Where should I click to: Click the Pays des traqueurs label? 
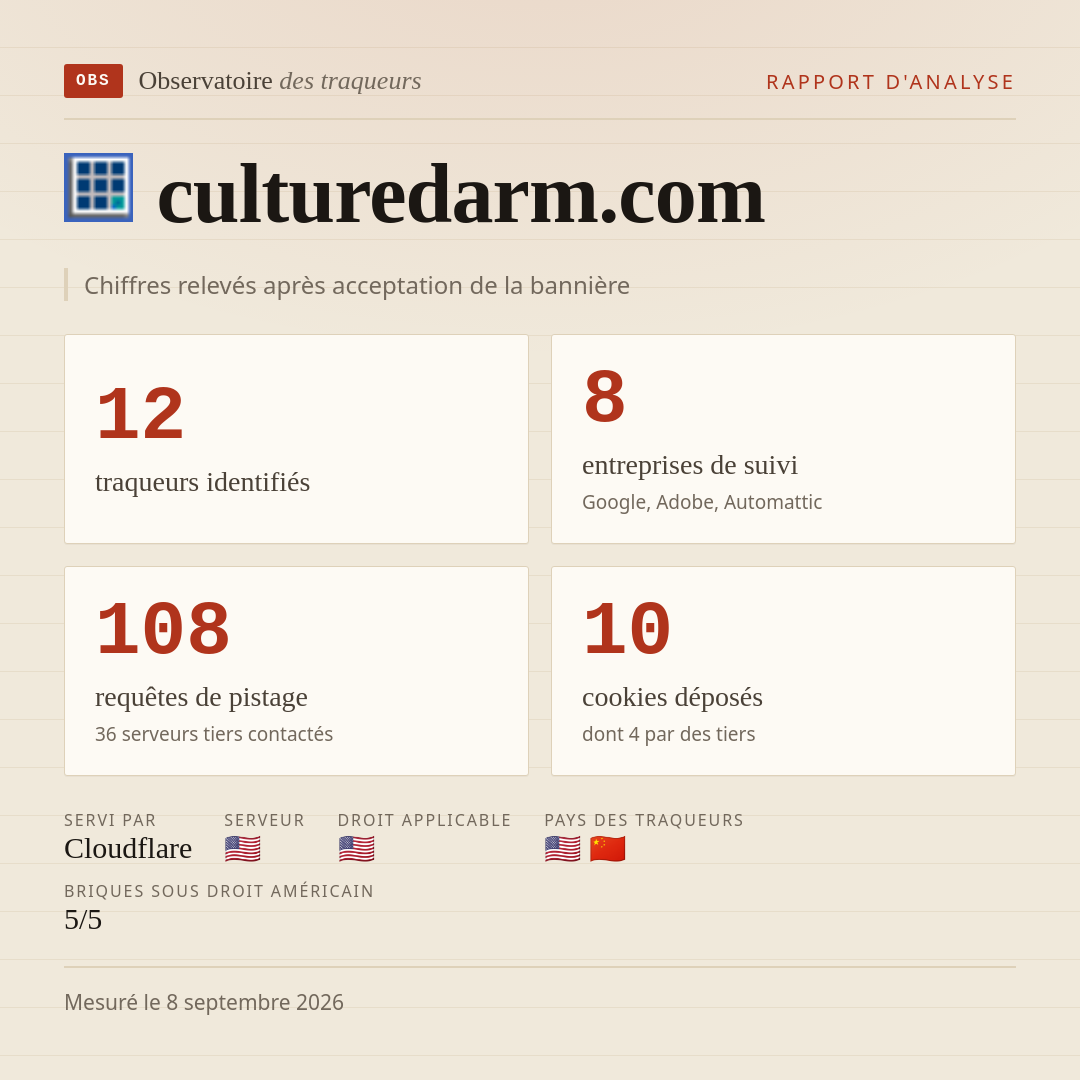click(644, 820)
